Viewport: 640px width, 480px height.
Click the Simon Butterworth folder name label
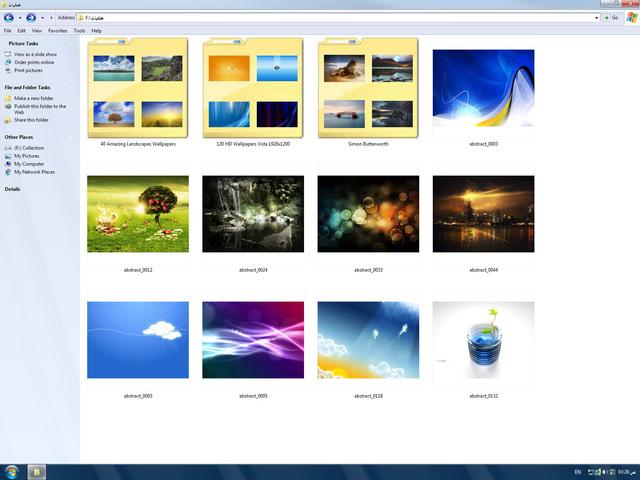coord(368,144)
